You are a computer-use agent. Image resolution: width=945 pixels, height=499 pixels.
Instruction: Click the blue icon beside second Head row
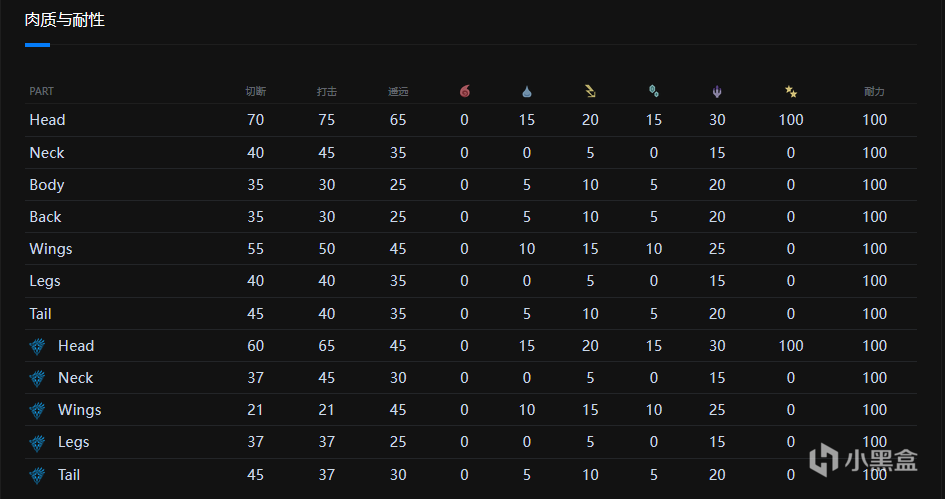point(38,346)
